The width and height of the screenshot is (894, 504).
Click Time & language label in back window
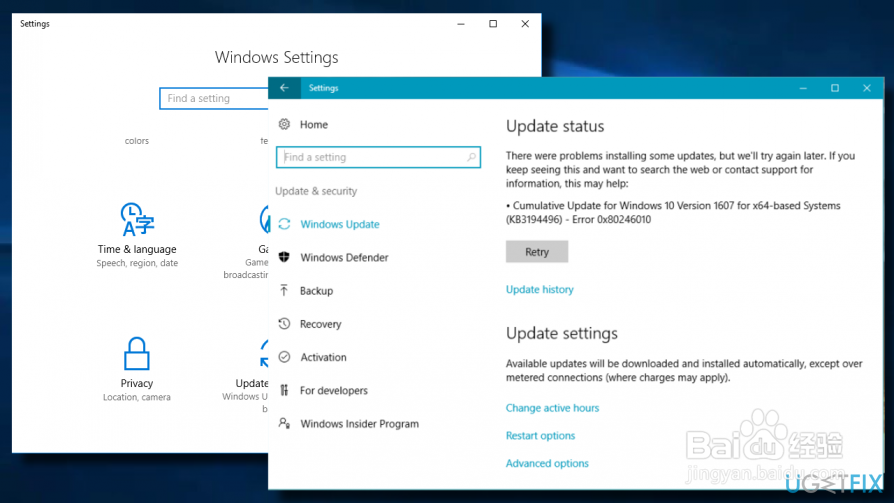click(137, 249)
